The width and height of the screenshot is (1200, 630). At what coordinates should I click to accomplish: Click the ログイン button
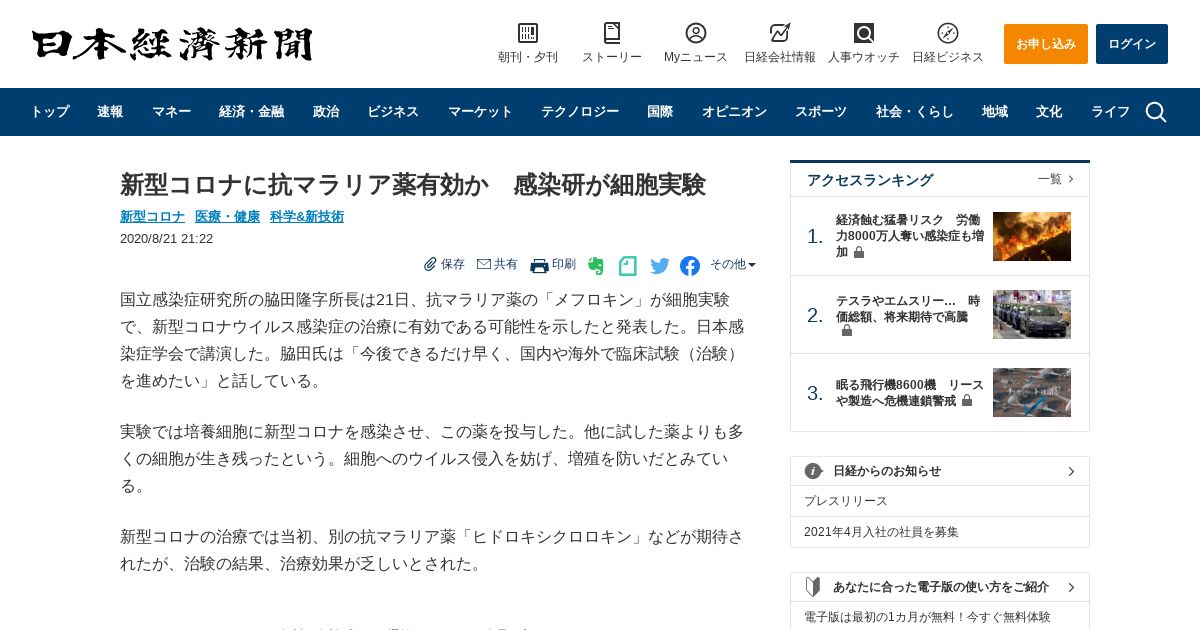[1132, 44]
